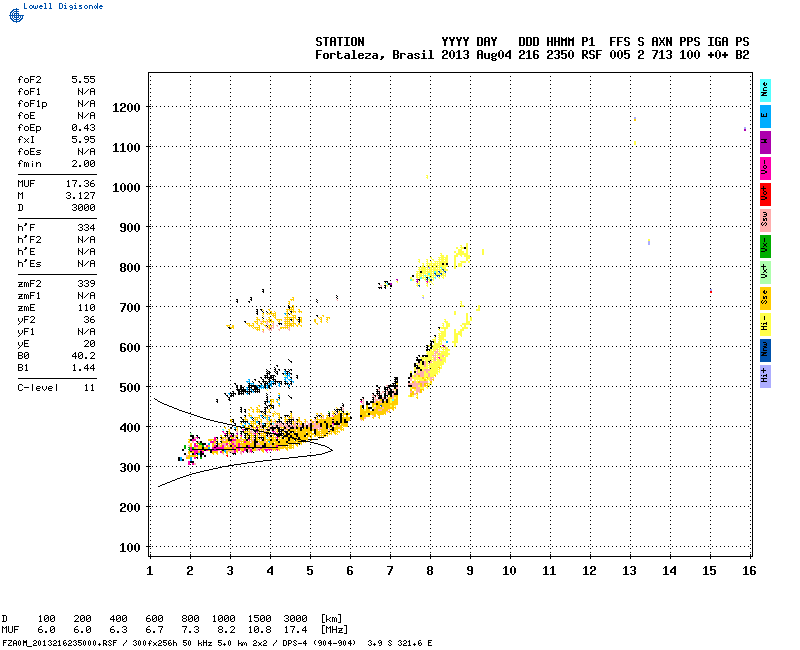Click the year value 2013 in header
The width and height of the screenshot is (800, 650).
pos(455,55)
